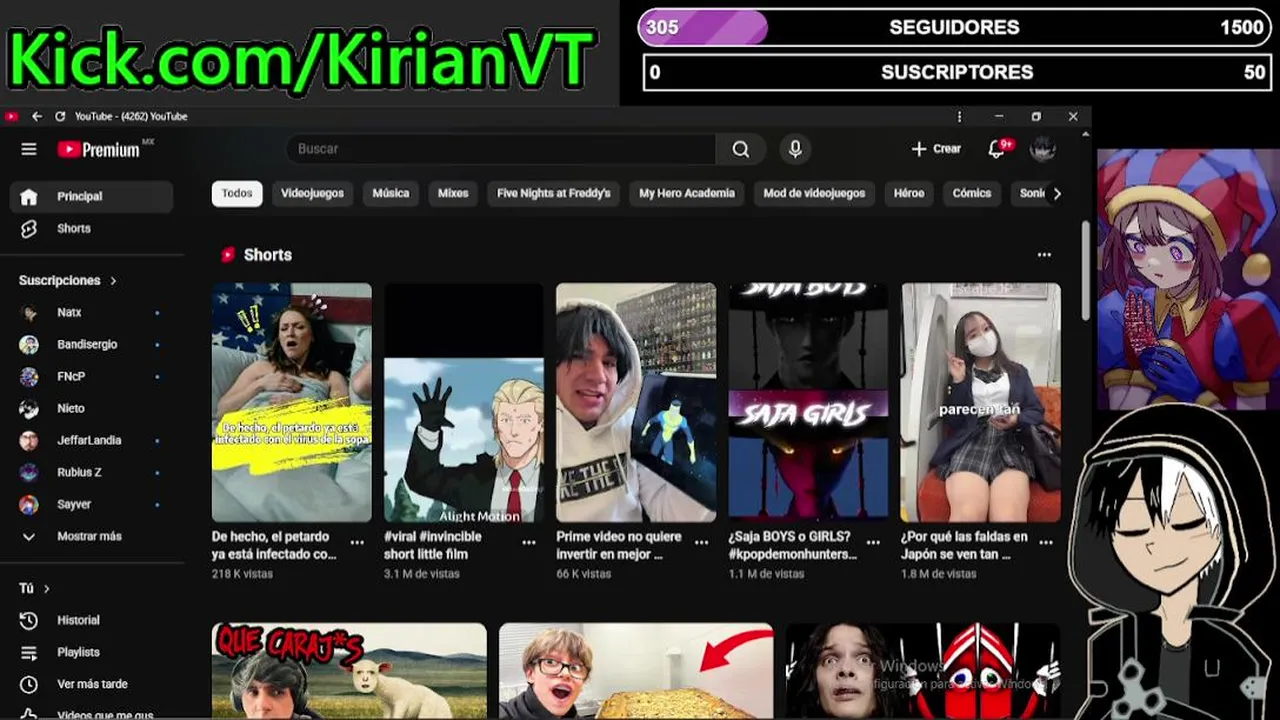Select the Videojuegos filter chip
Viewport: 1280px width, 720px height.
coord(312,193)
